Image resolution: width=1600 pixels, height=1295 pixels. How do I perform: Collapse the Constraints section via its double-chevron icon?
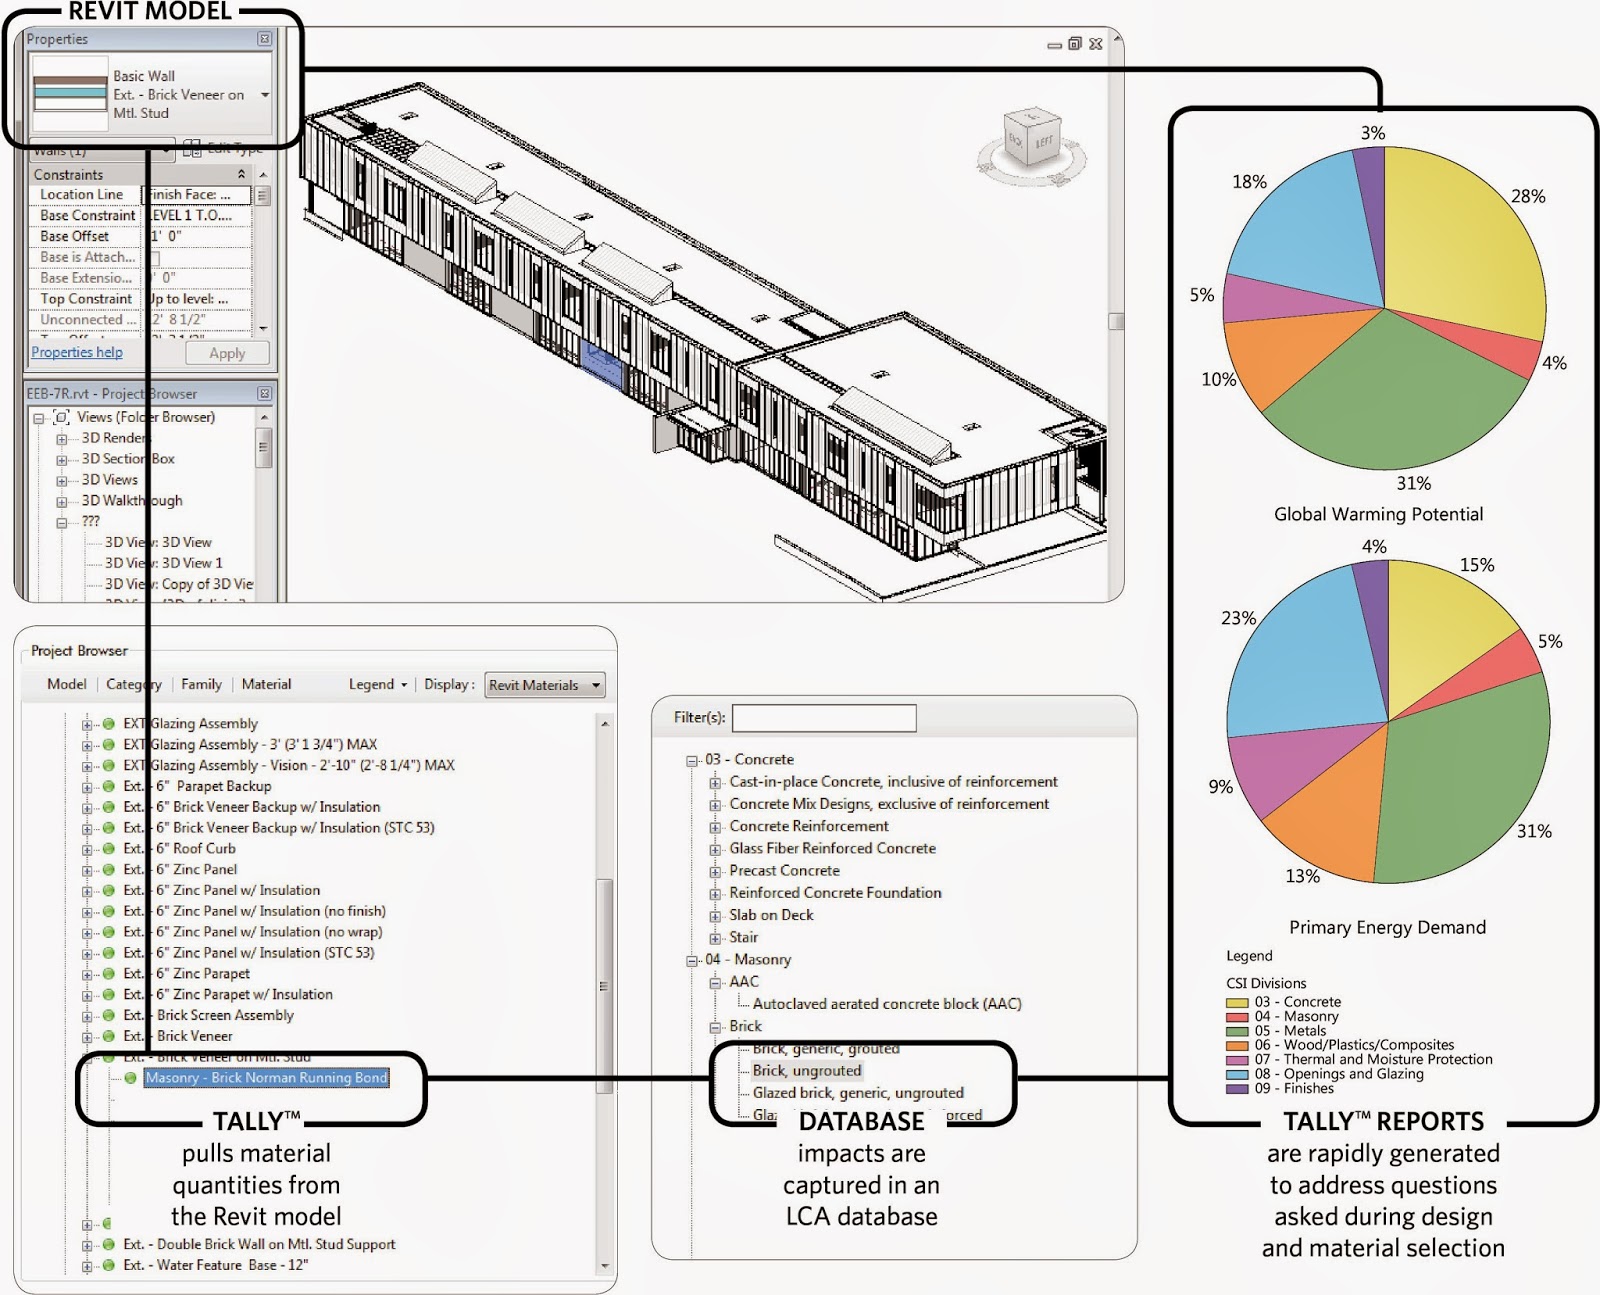pyautogui.click(x=243, y=174)
